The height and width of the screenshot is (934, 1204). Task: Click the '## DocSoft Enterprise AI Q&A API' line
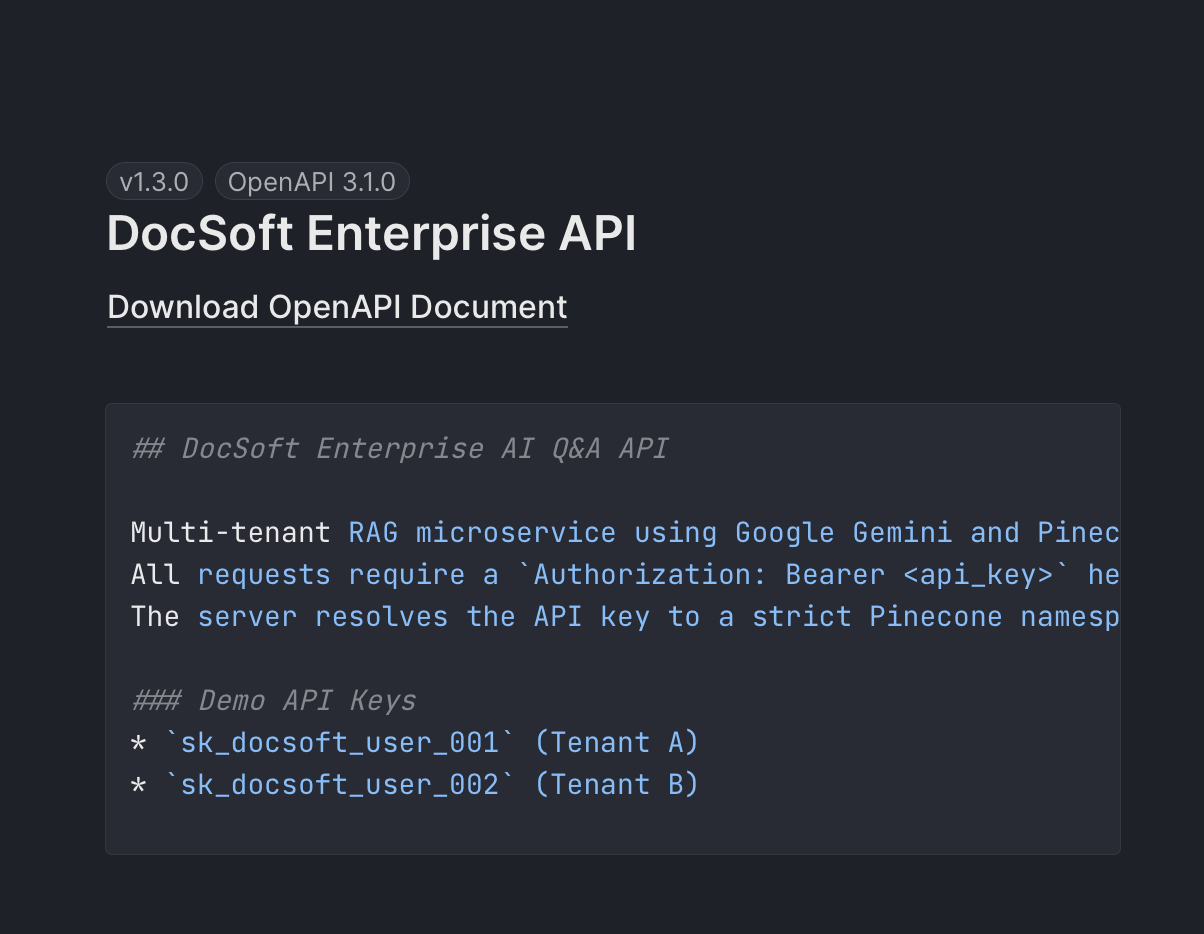coord(399,448)
